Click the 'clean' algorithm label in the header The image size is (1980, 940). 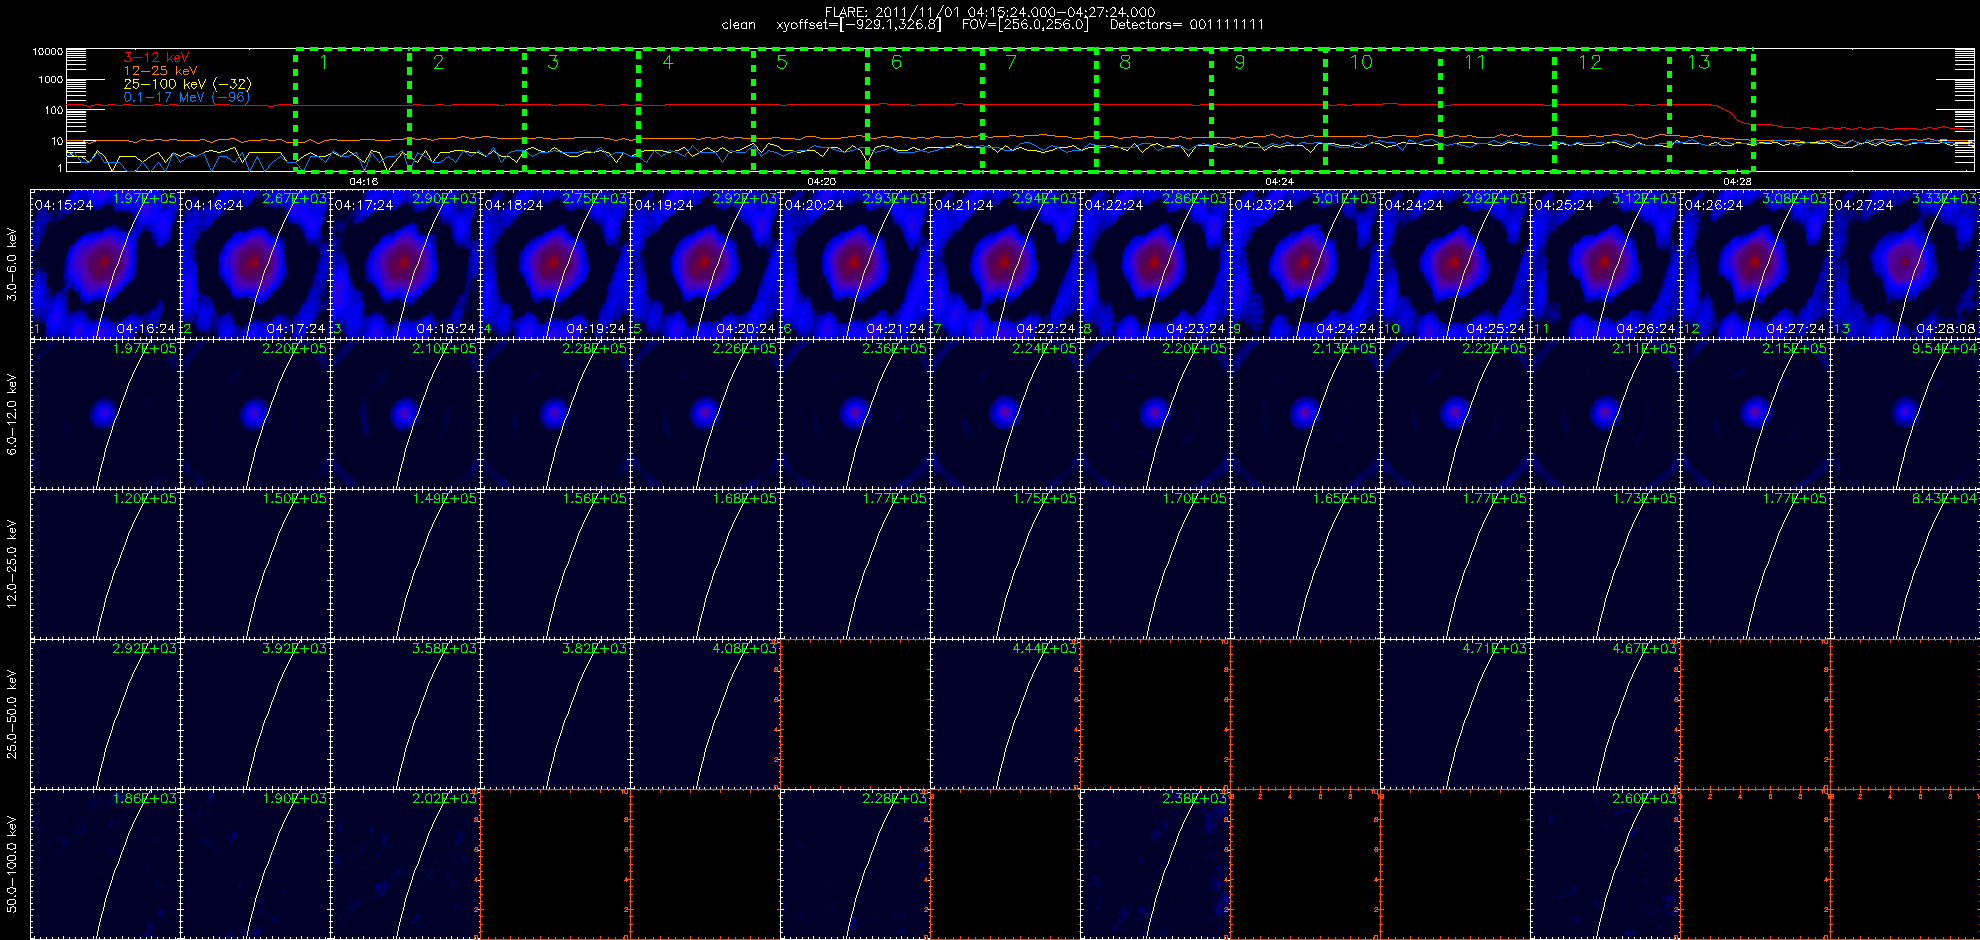[739, 24]
